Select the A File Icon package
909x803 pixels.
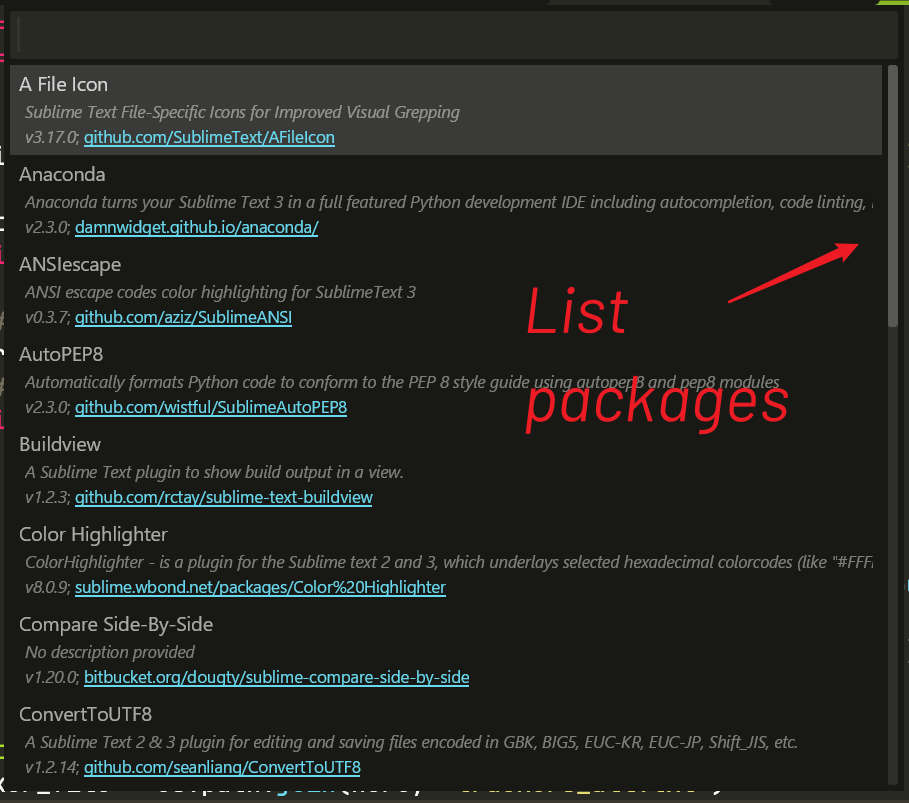pos(64,85)
